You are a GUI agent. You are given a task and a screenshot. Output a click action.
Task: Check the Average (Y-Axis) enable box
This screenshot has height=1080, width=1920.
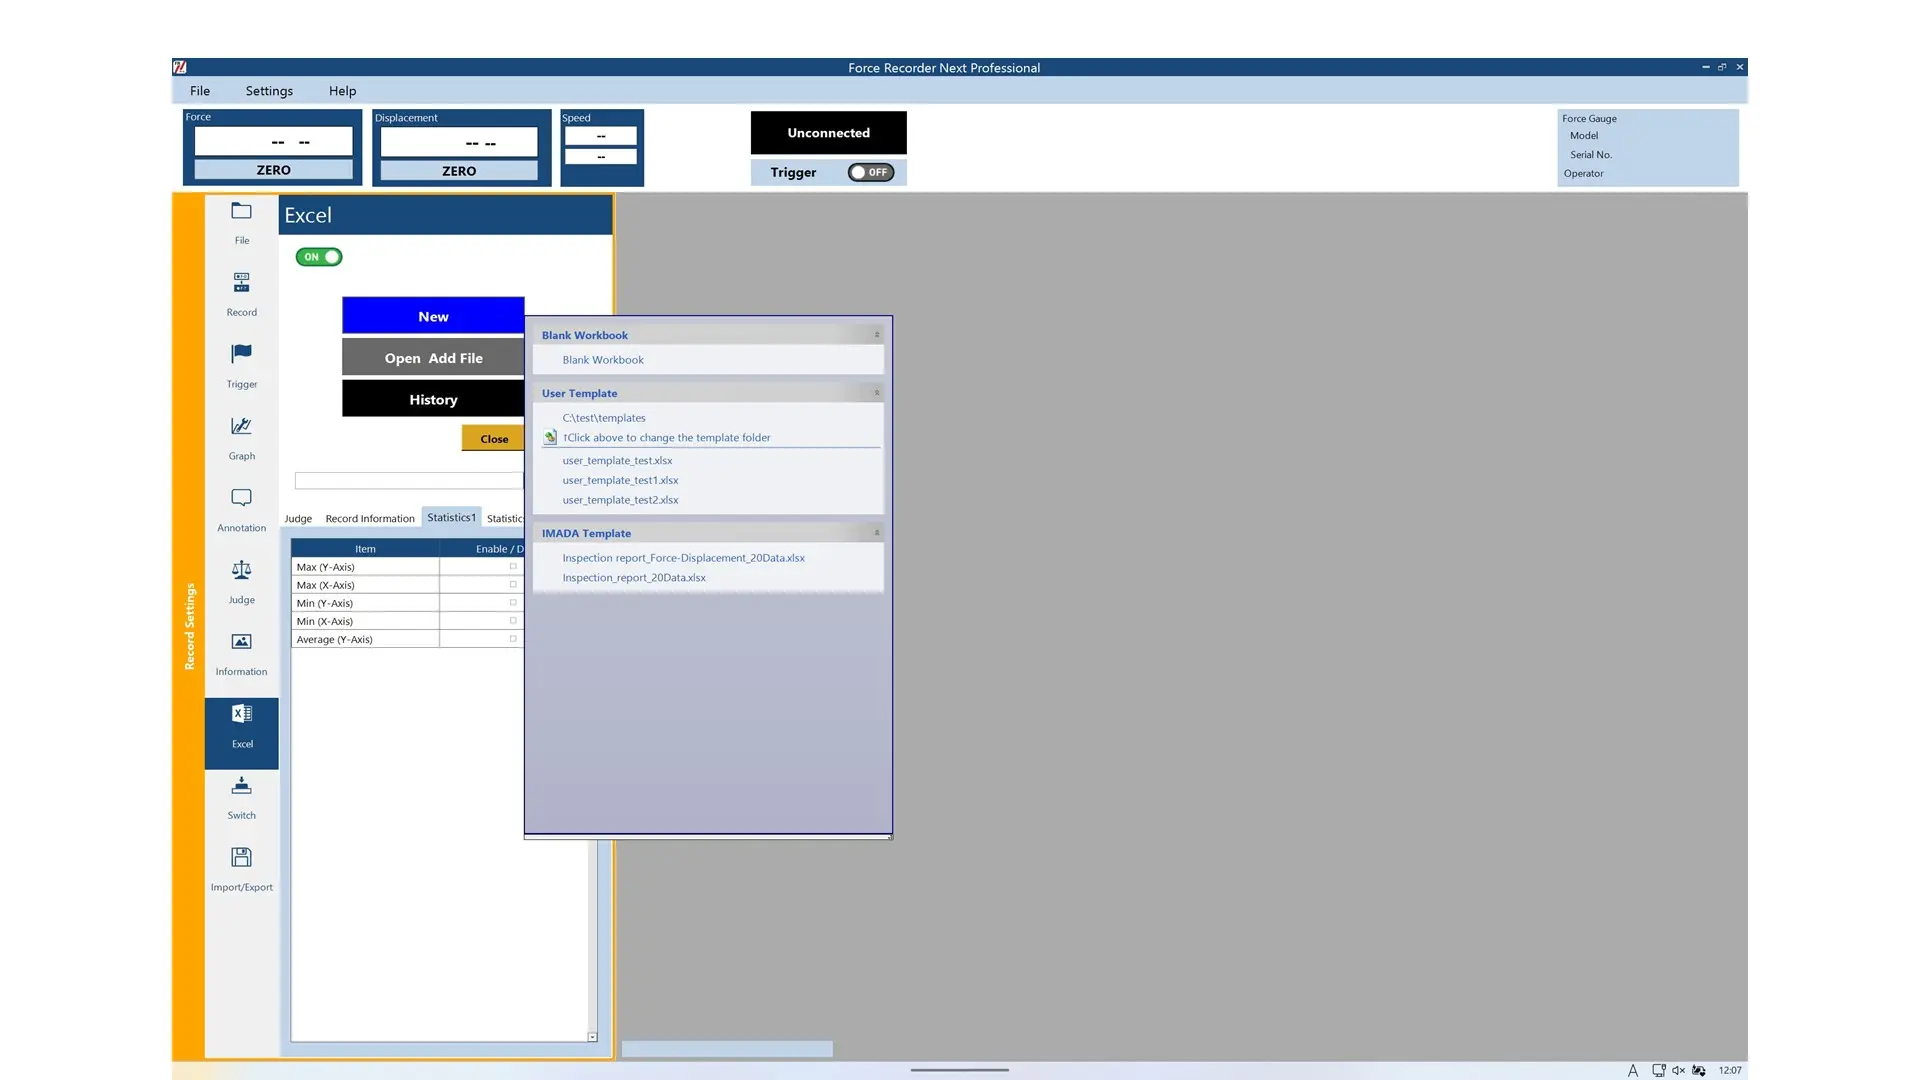(513, 639)
